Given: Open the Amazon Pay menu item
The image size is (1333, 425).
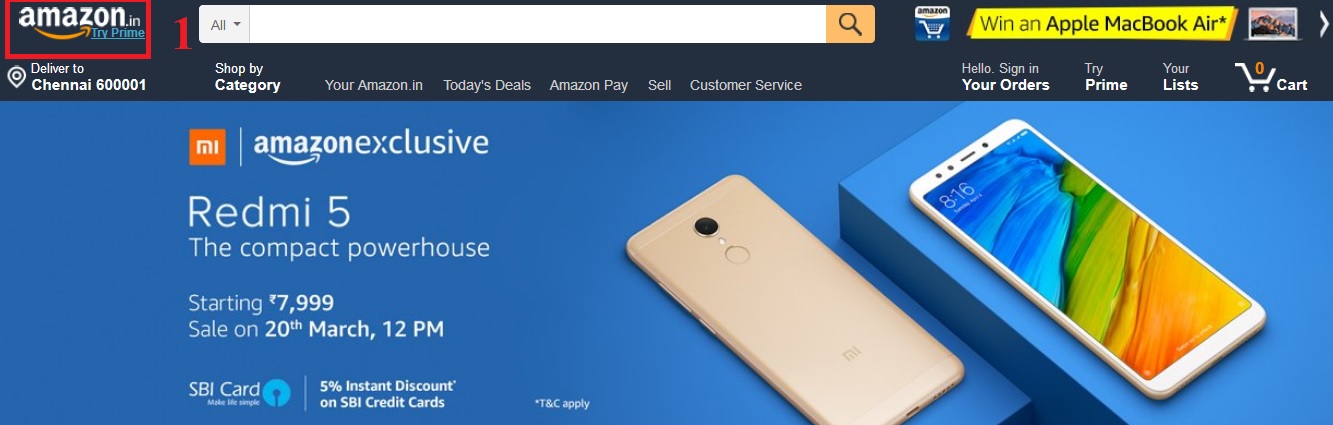Looking at the screenshot, I should point(588,85).
